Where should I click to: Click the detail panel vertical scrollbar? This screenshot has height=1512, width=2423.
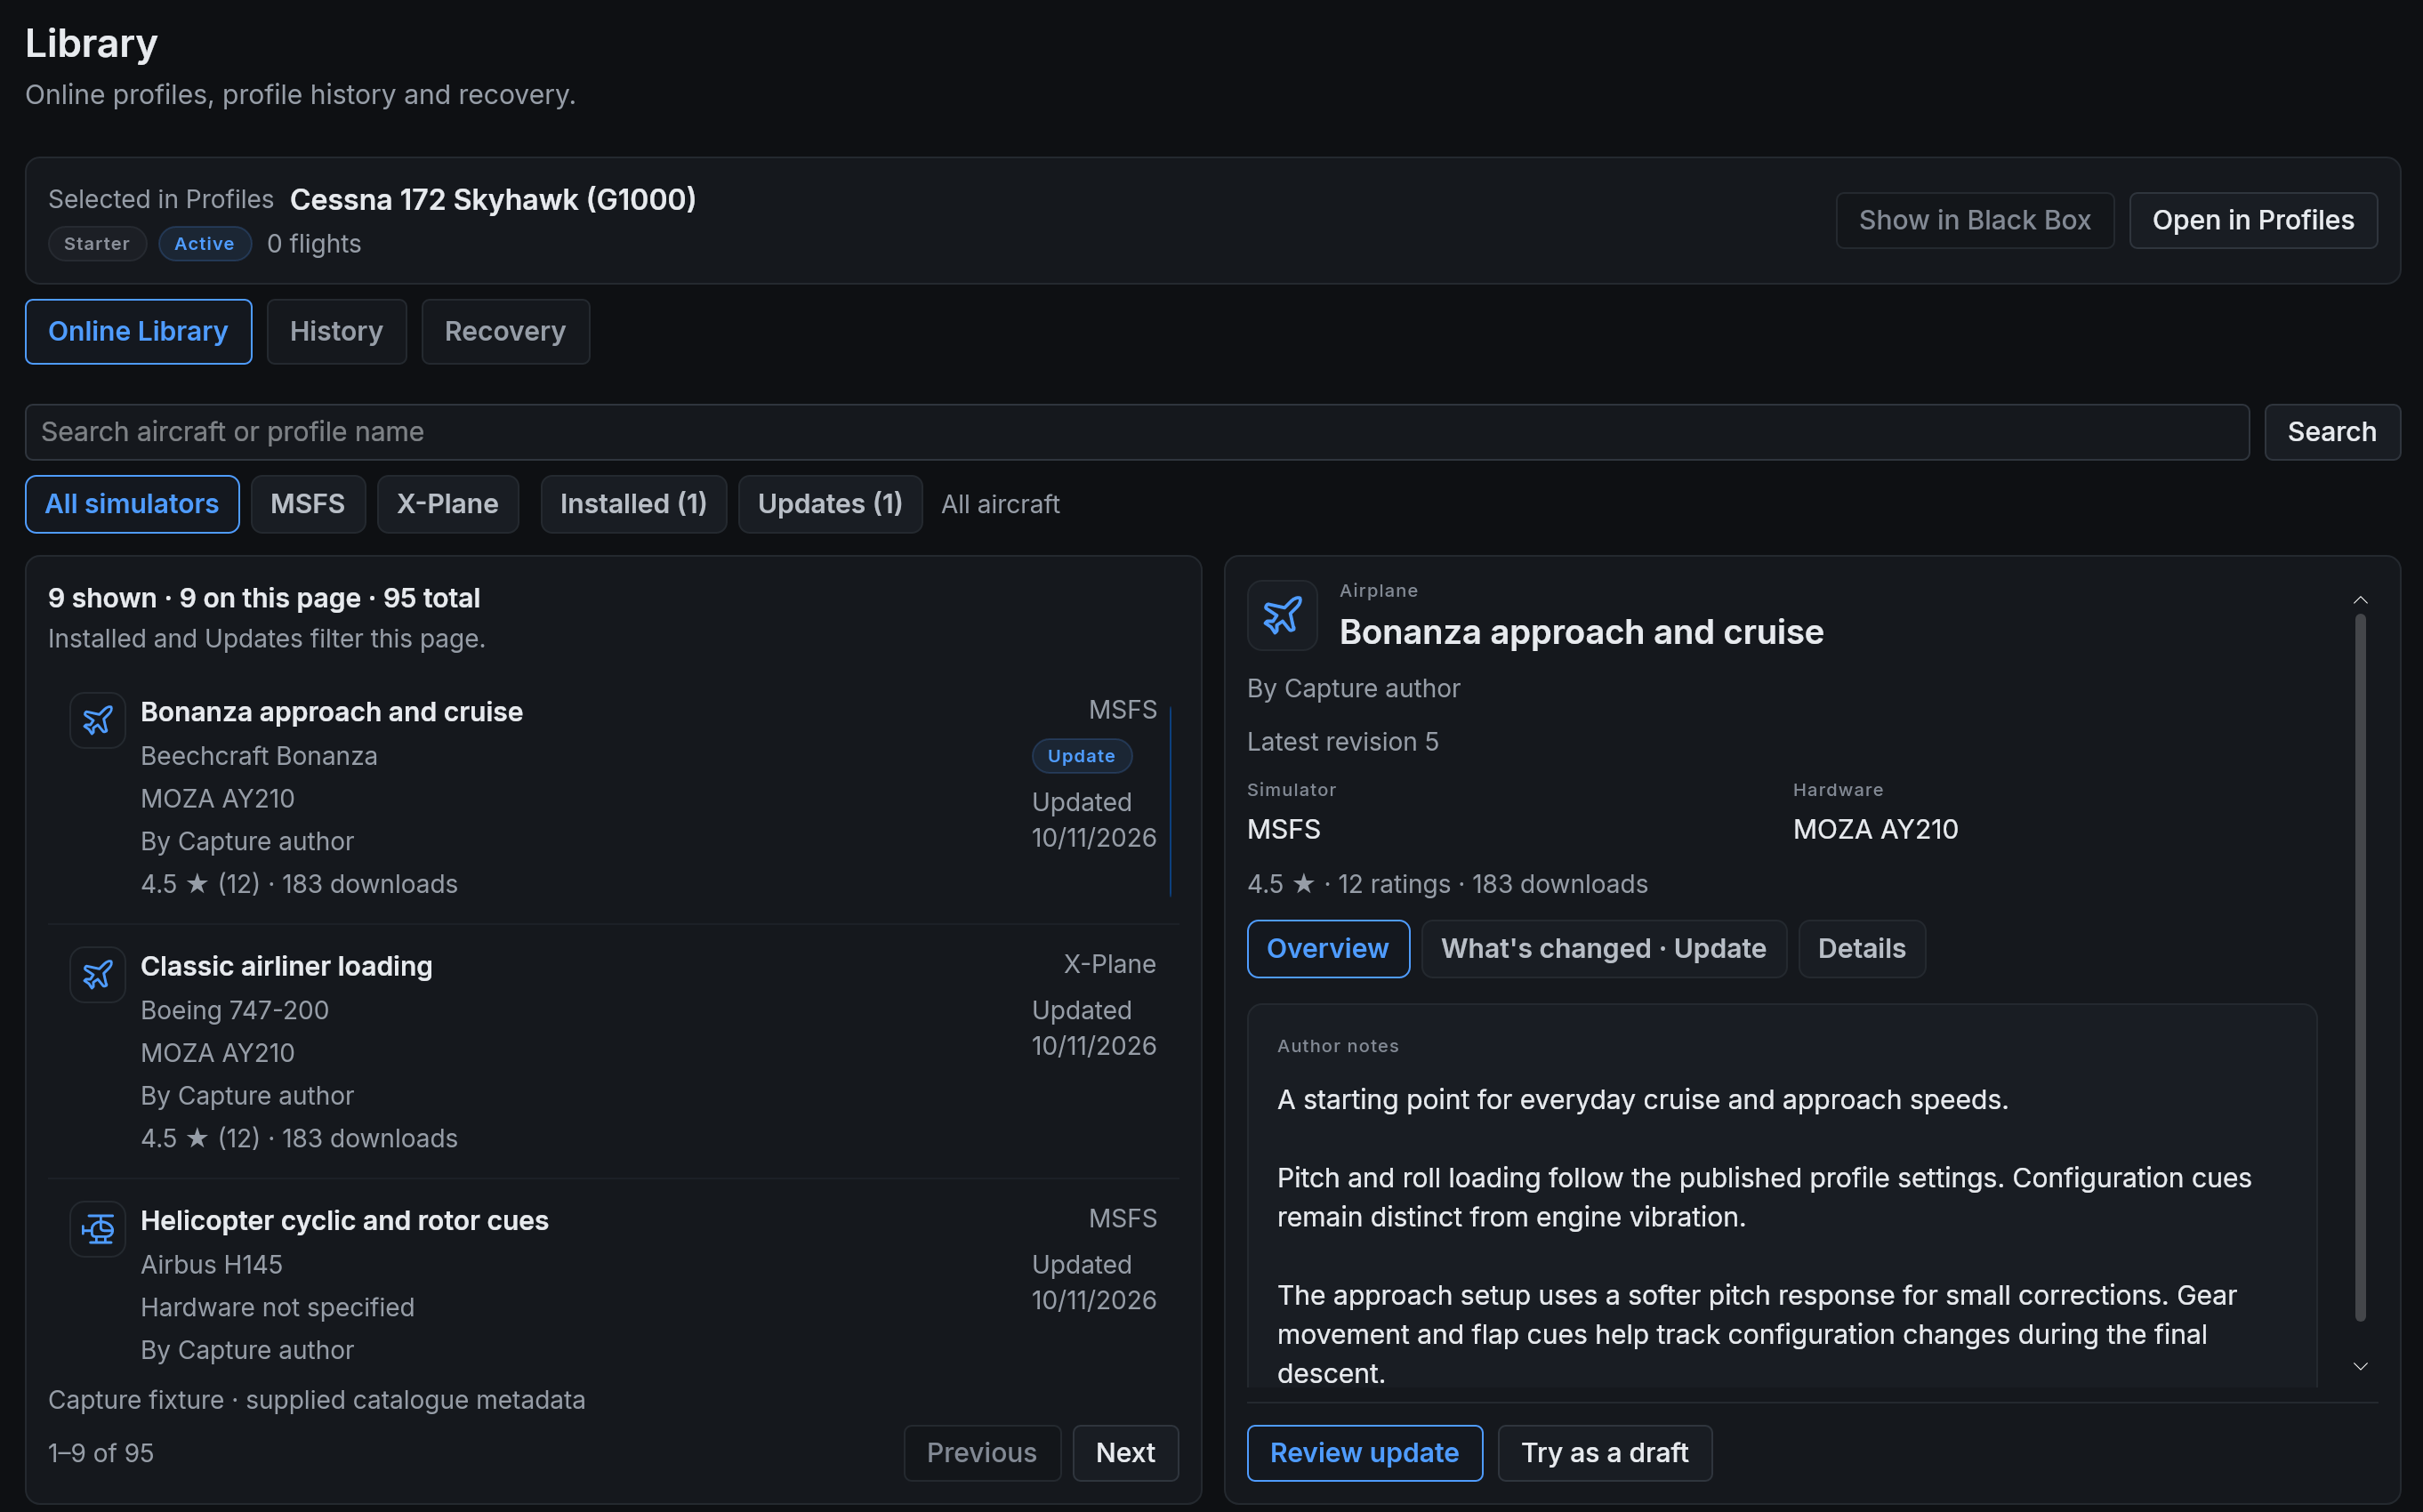pyautogui.click(x=2360, y=966)
